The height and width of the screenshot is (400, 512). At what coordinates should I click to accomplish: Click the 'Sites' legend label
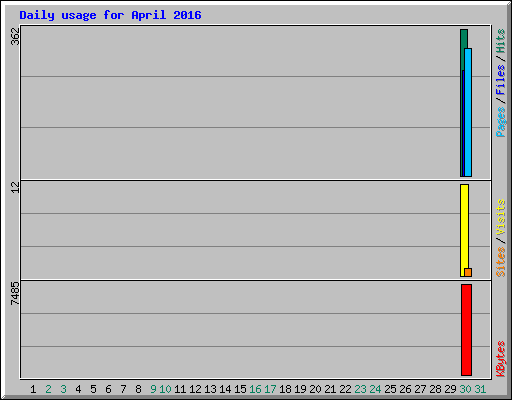click(500, 262)
